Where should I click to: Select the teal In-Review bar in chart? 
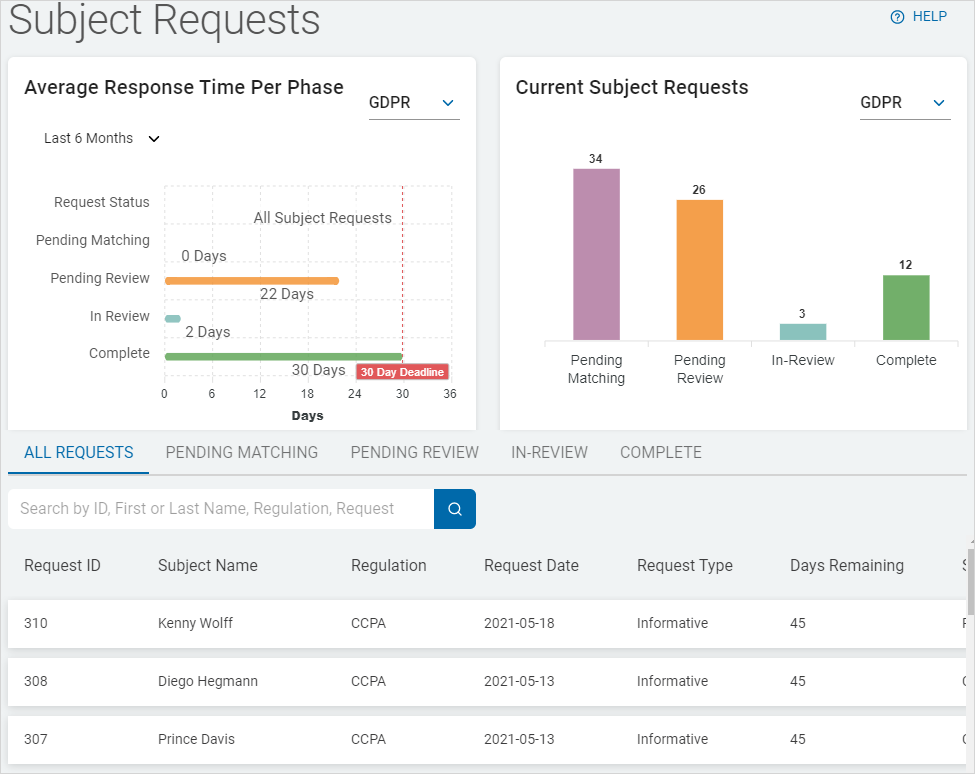803,332
